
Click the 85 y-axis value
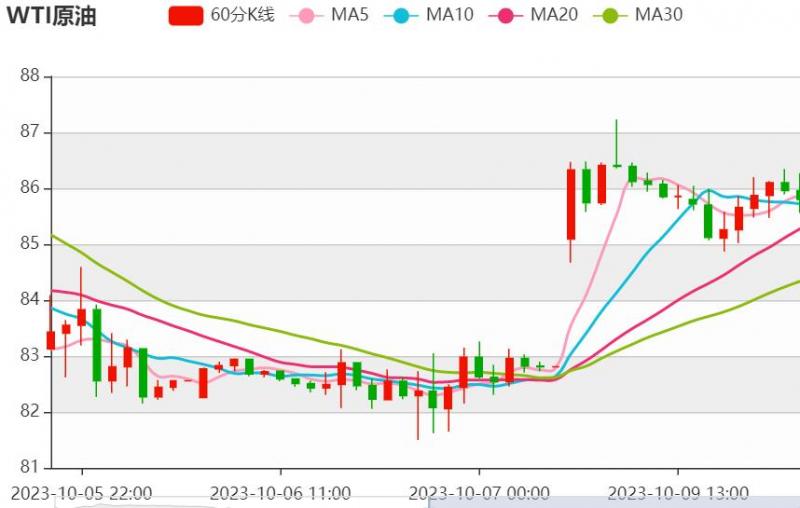coord(30,244)
